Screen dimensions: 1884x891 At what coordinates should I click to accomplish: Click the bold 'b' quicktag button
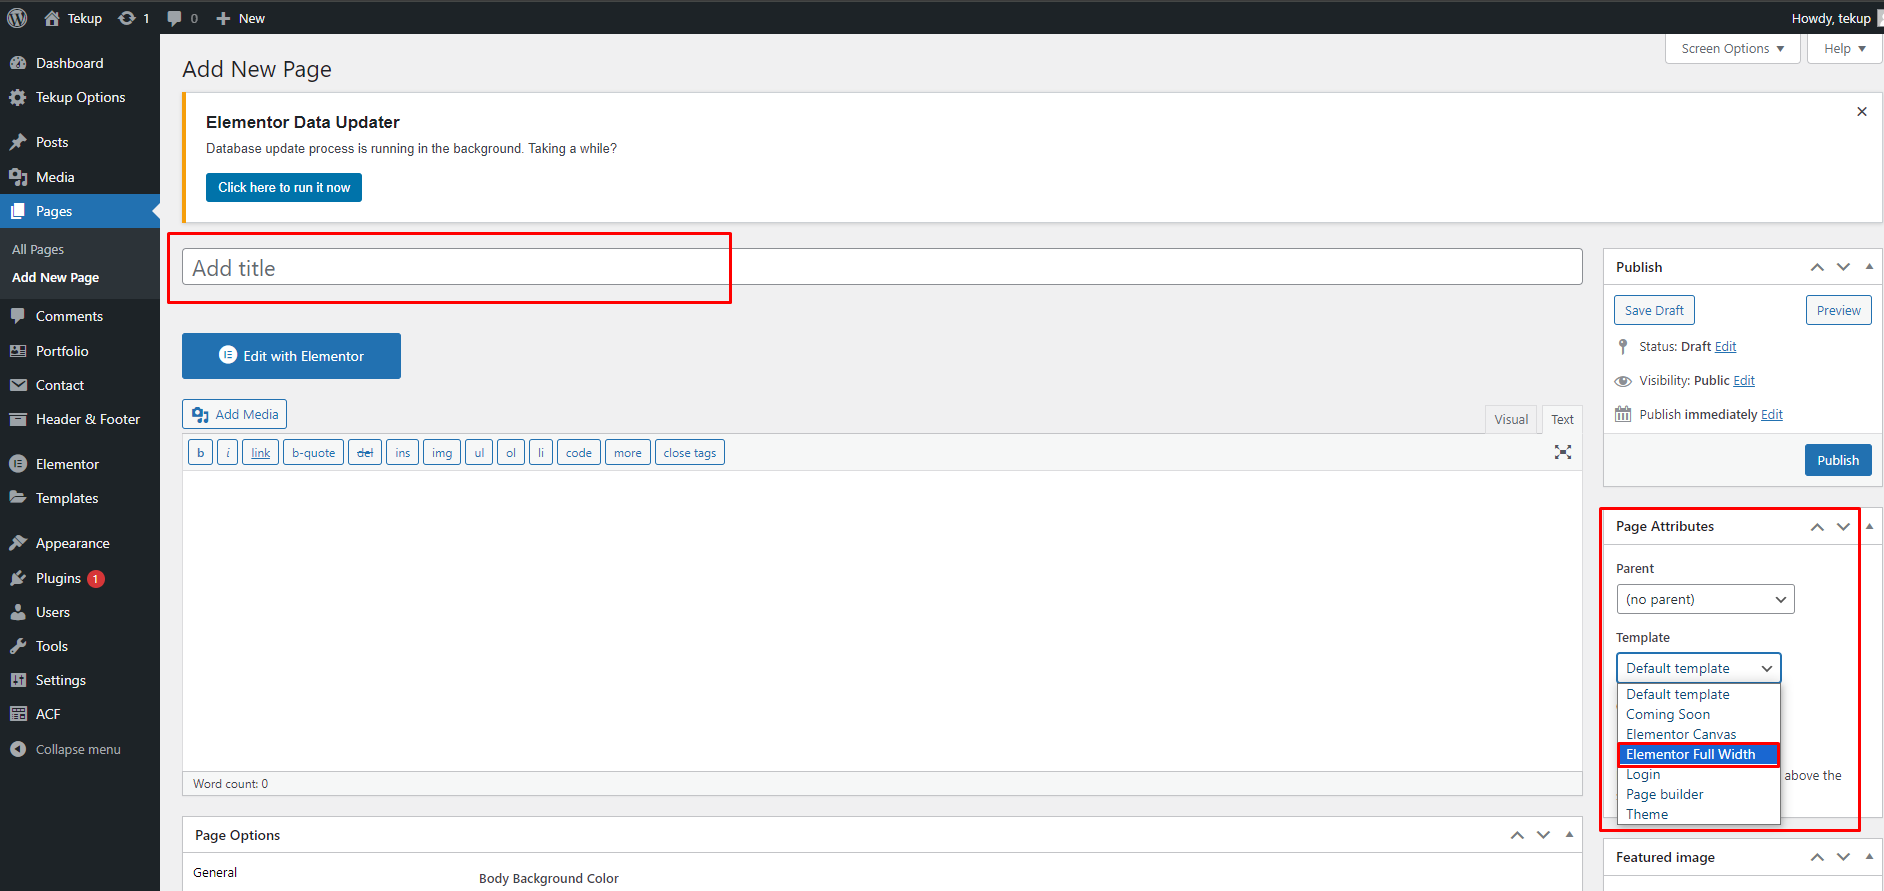200,453
